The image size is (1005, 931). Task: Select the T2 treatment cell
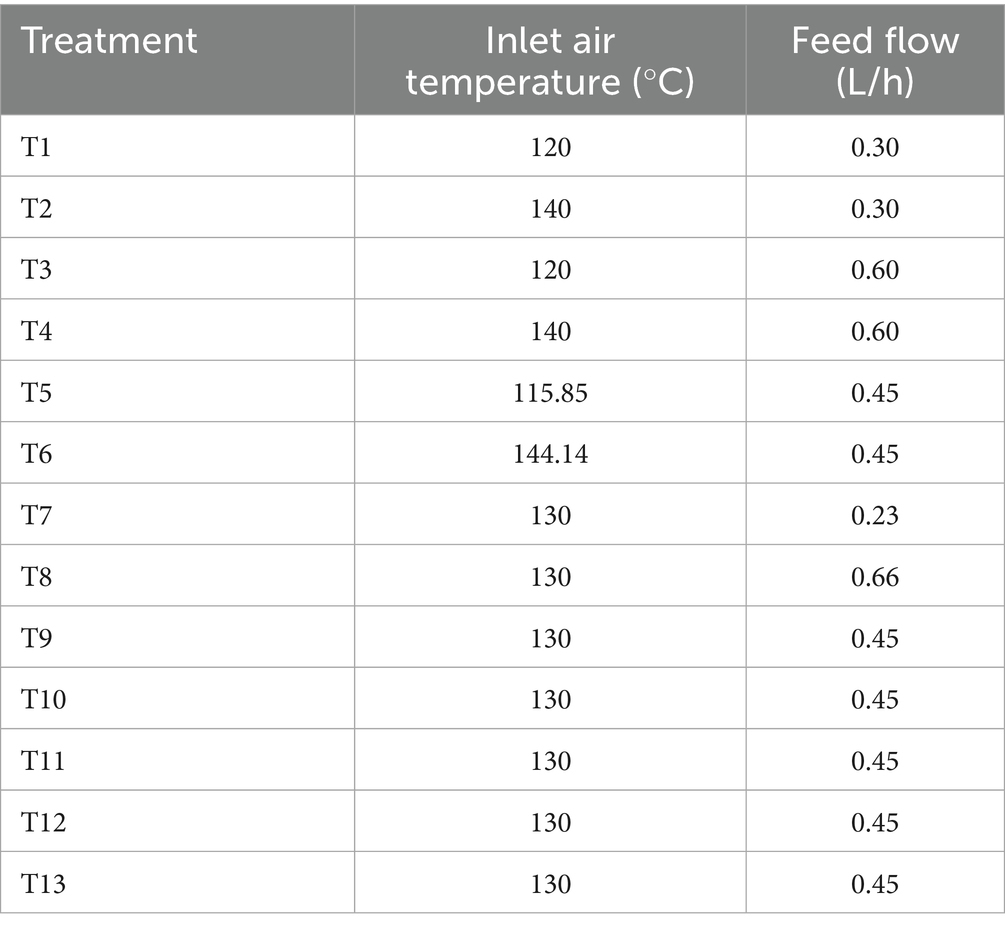tap(35, 209)
